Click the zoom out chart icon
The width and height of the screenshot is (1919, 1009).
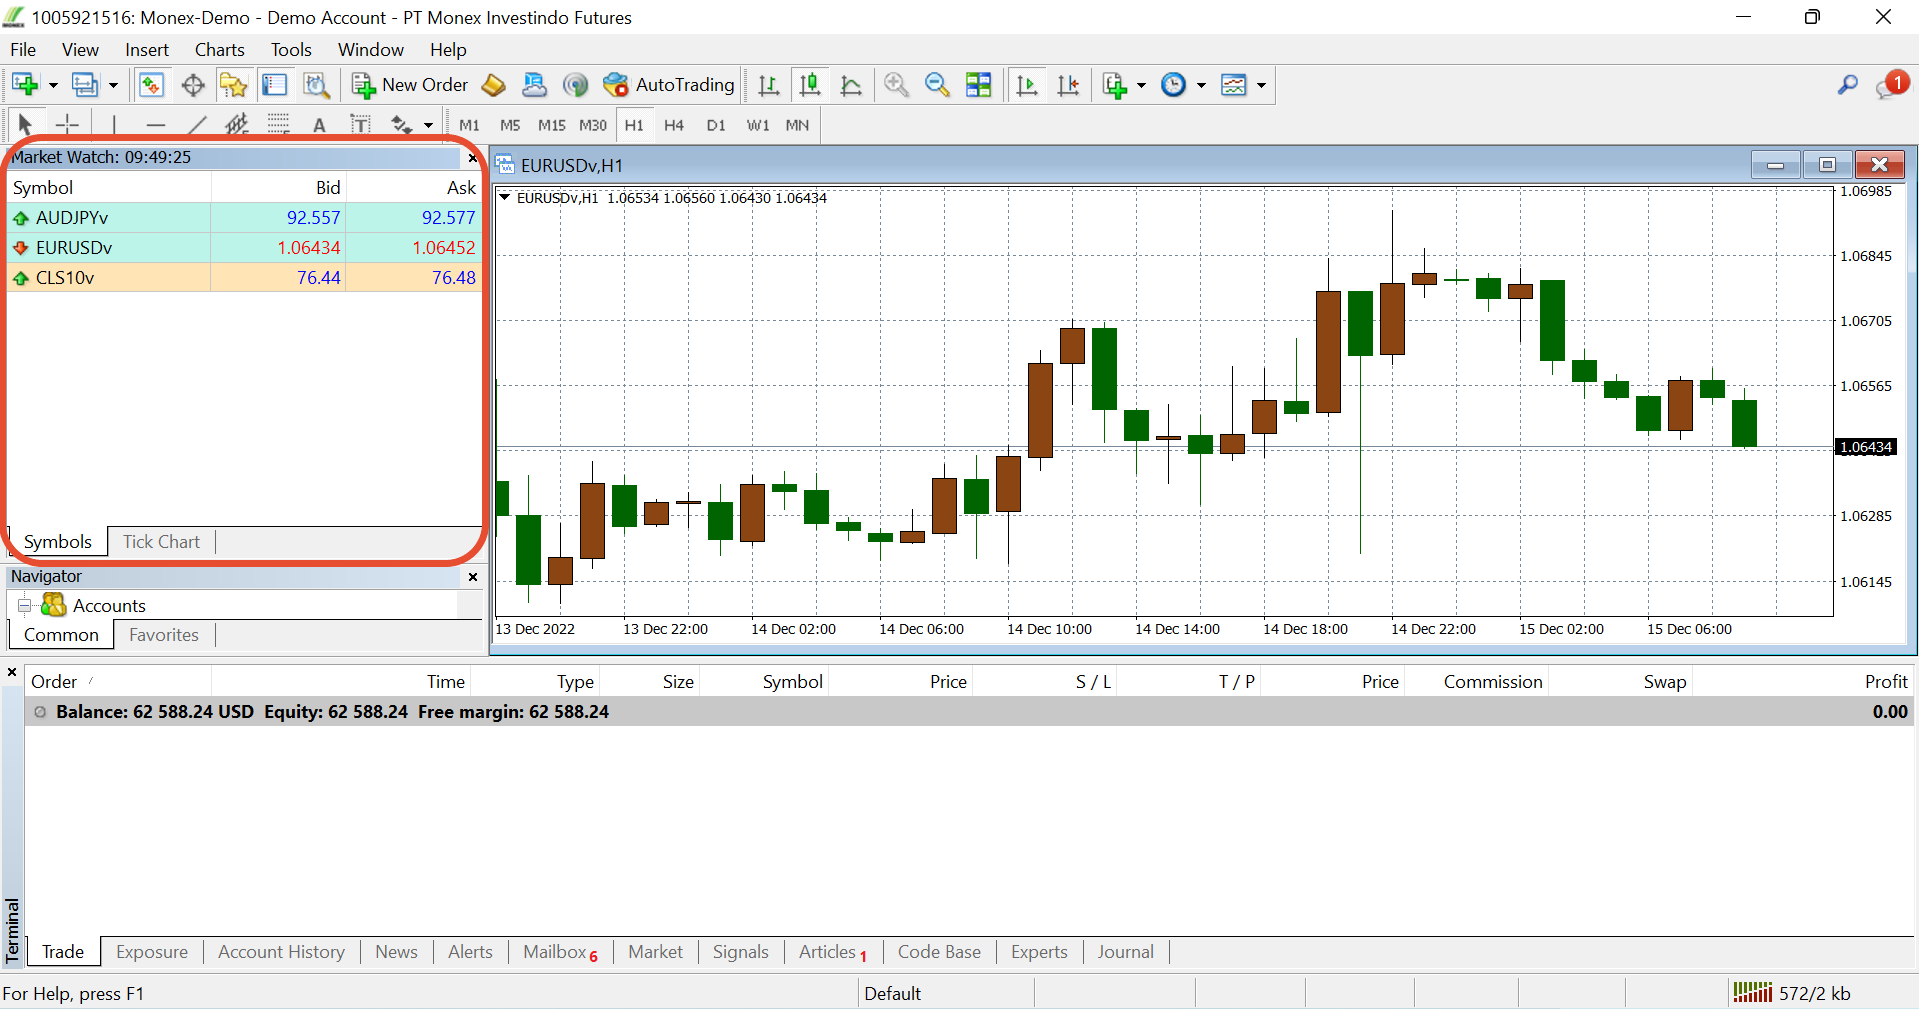coord(937,85)
